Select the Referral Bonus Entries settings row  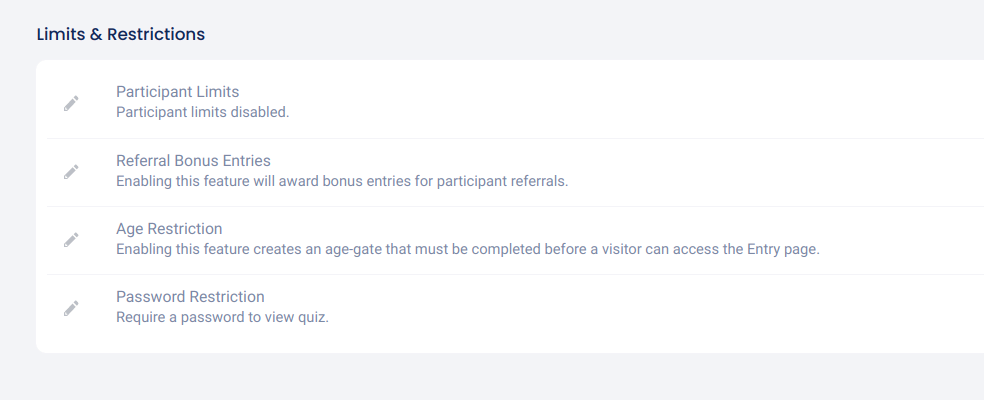coord(700,171)
